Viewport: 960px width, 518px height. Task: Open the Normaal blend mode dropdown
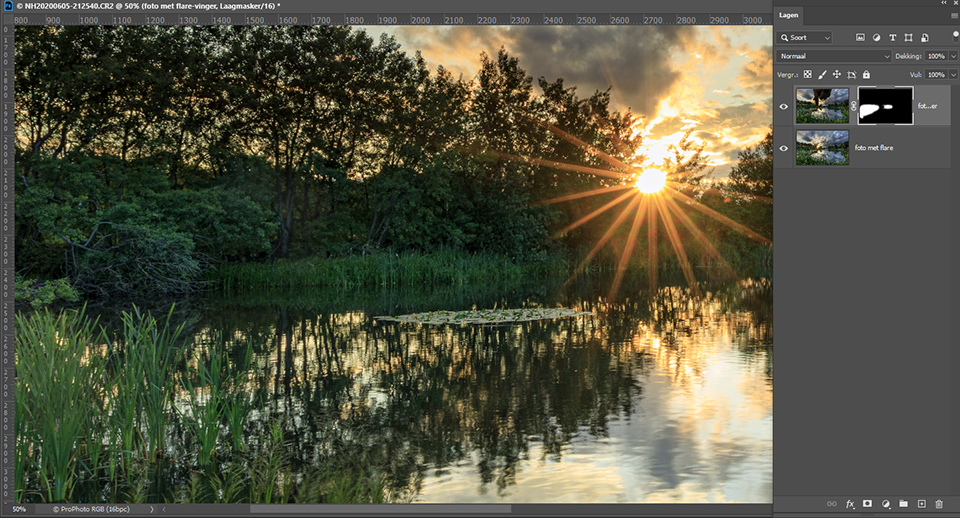tap(834, 56)
